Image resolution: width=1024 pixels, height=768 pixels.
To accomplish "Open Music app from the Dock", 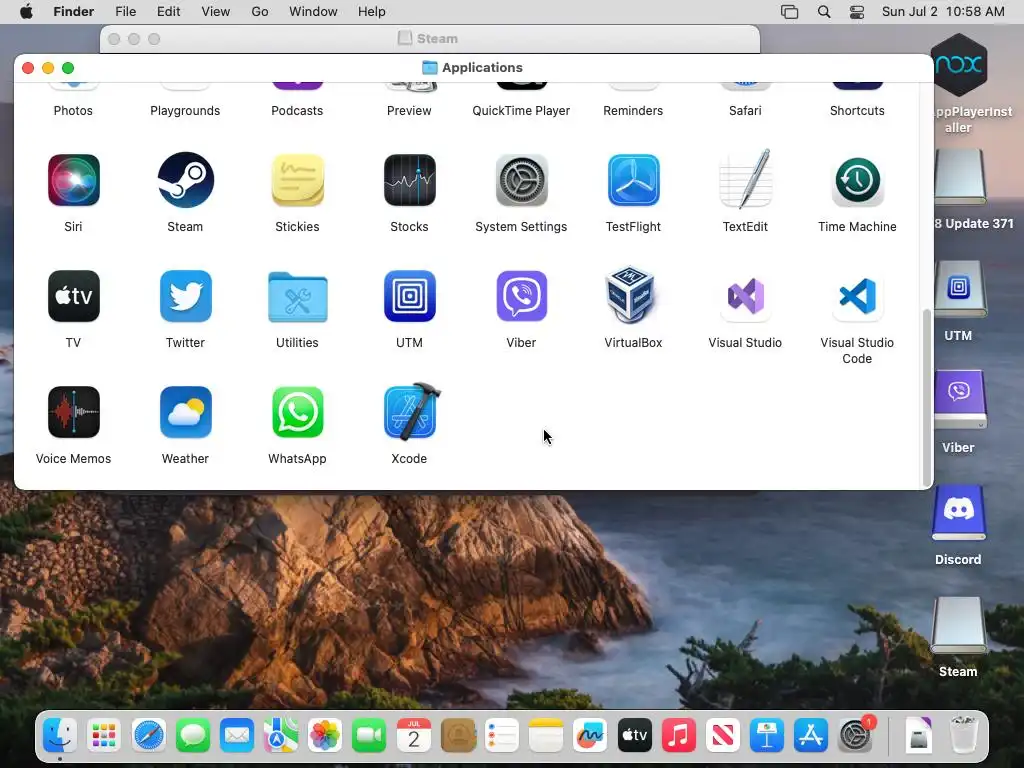I will point(679,735).
